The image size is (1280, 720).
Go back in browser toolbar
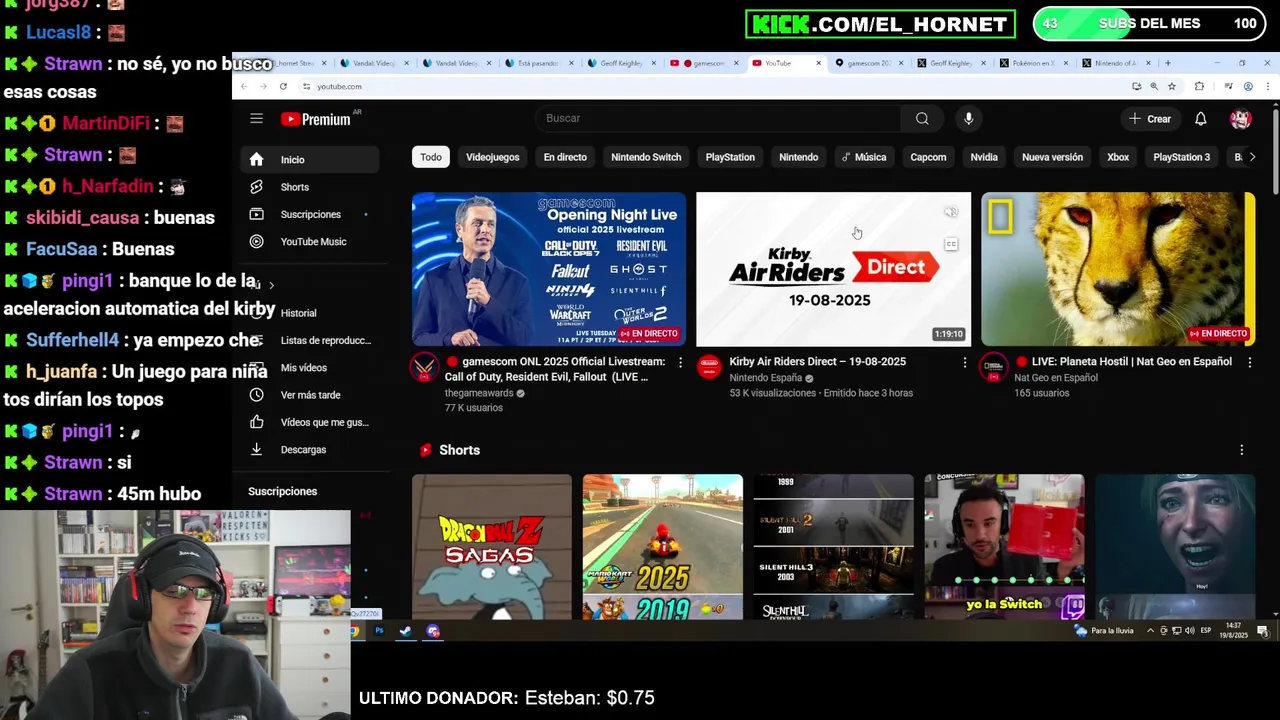[x=243, y=87]
